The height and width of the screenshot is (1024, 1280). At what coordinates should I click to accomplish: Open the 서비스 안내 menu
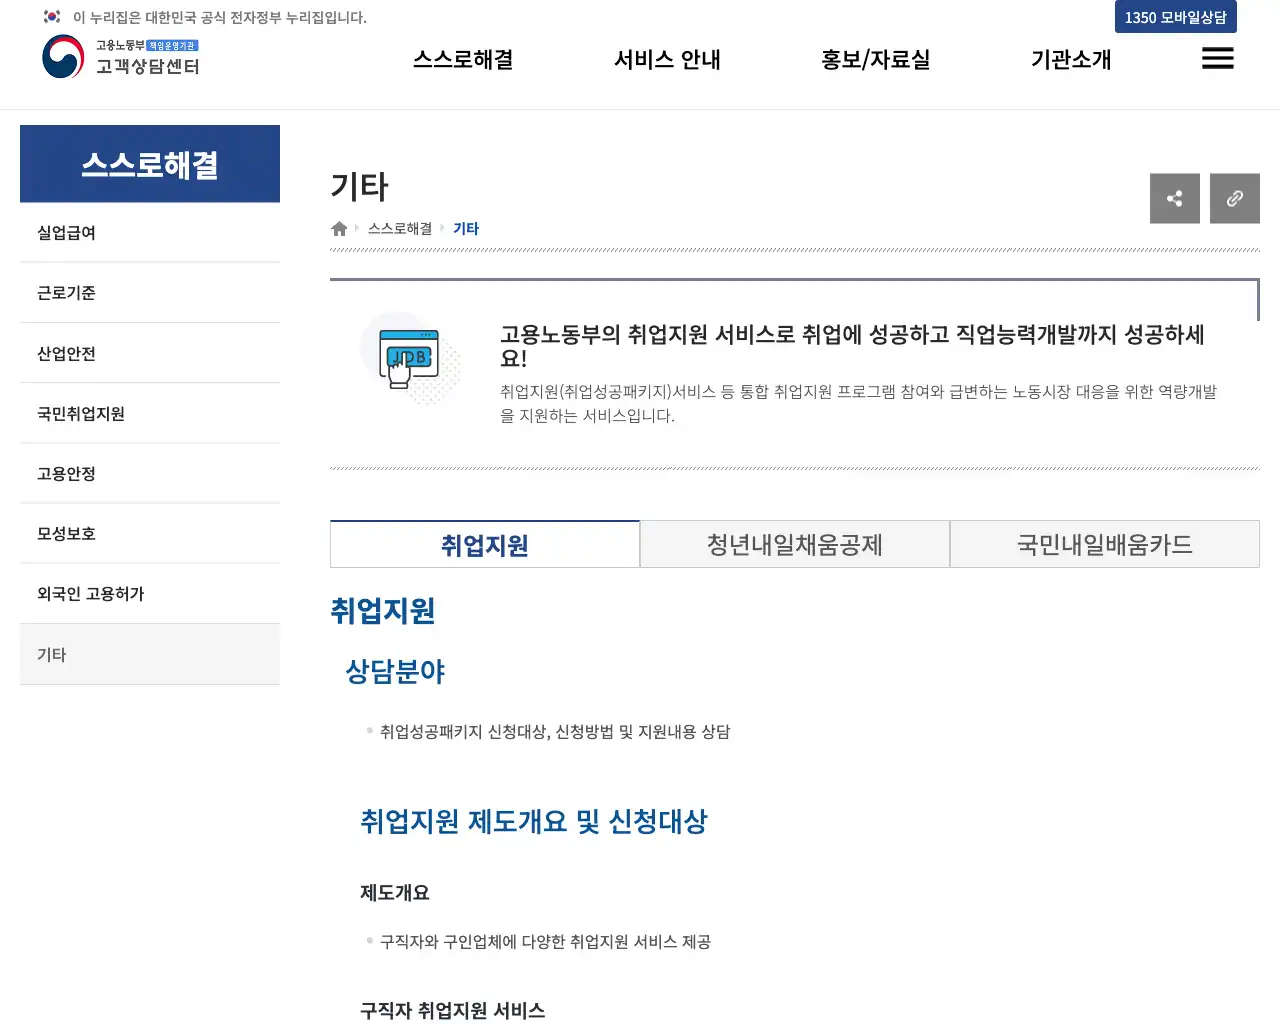click(666, 59)
